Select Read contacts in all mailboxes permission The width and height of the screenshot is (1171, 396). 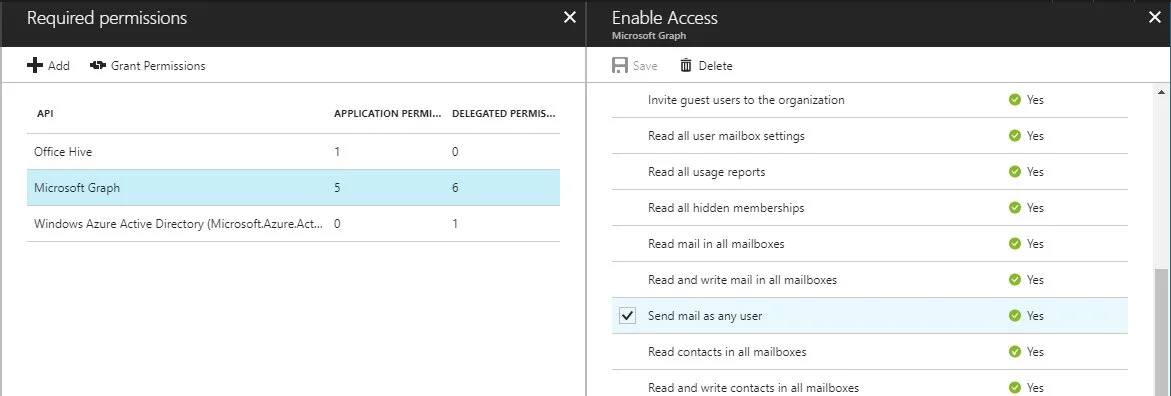(x=869, y=351)
